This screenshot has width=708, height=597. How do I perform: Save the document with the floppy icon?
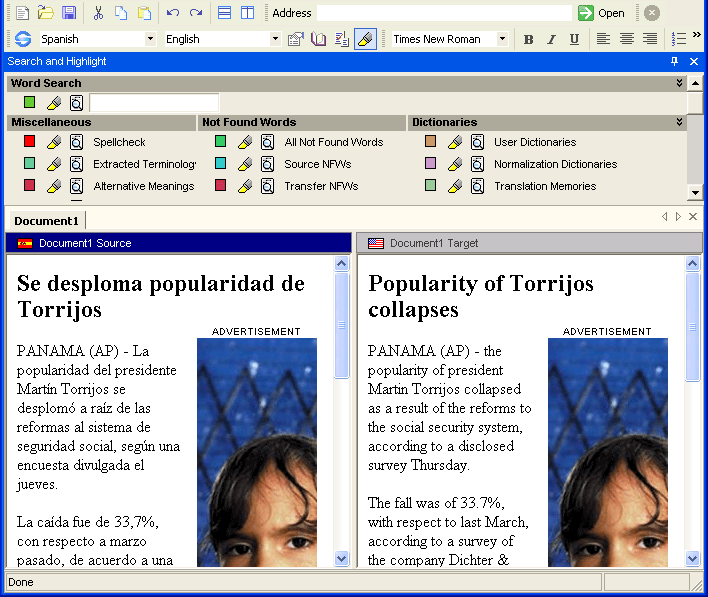(69, 13)
